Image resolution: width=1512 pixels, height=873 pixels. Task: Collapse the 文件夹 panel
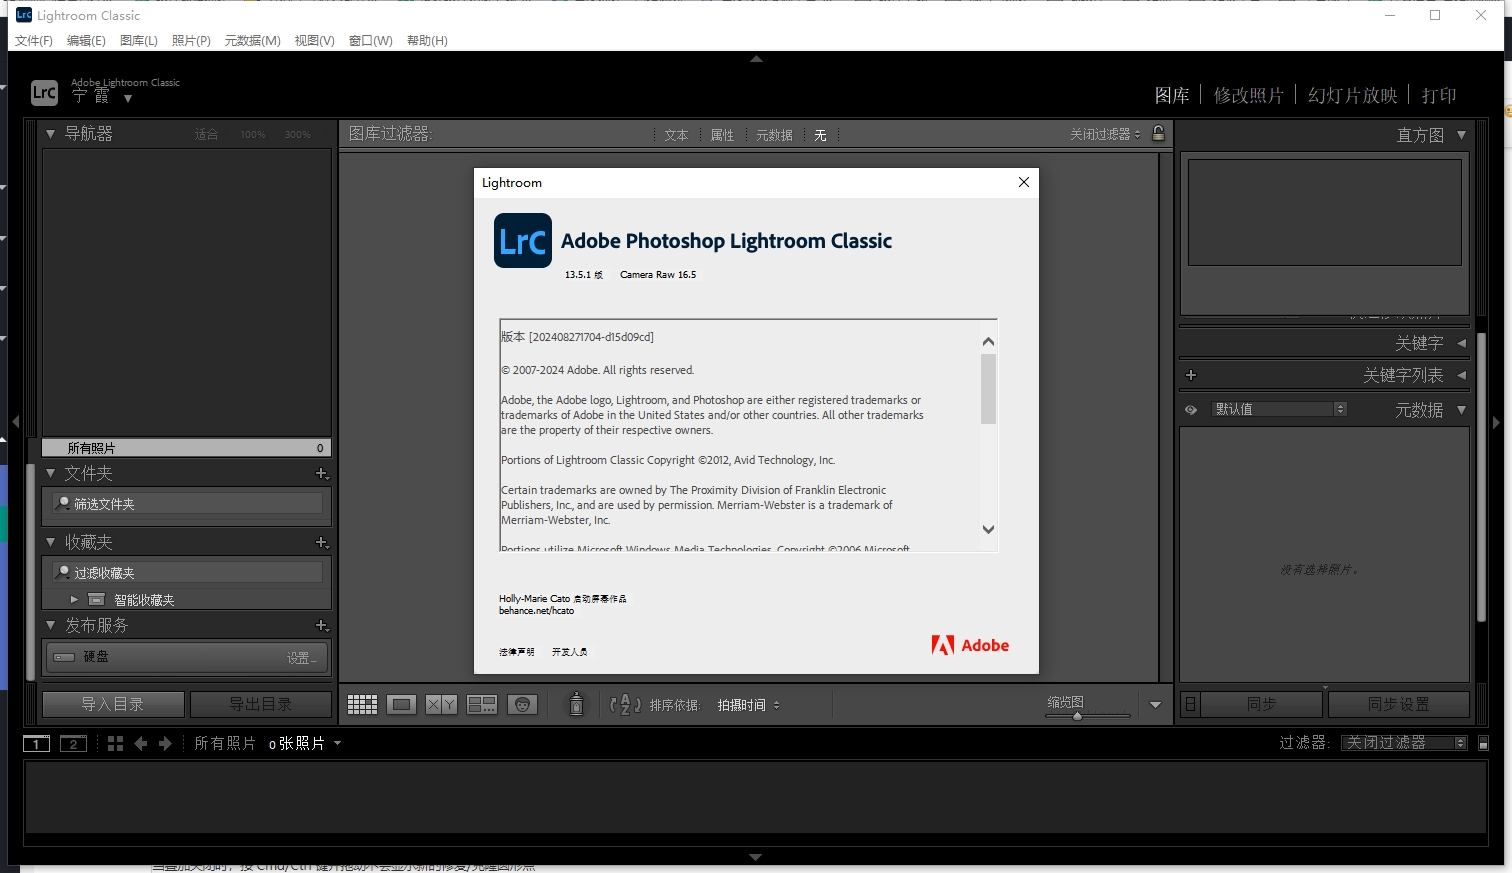pos(50,473)
